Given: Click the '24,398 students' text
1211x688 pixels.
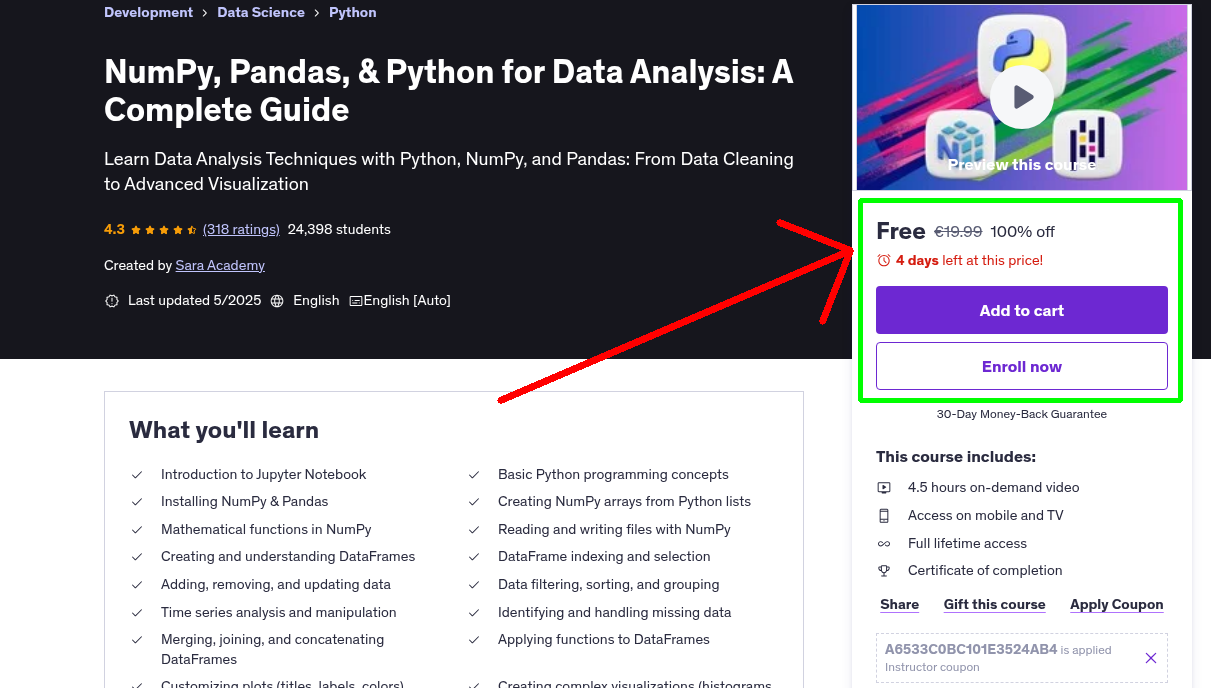Looking at the screenshot, I should 339,229.
